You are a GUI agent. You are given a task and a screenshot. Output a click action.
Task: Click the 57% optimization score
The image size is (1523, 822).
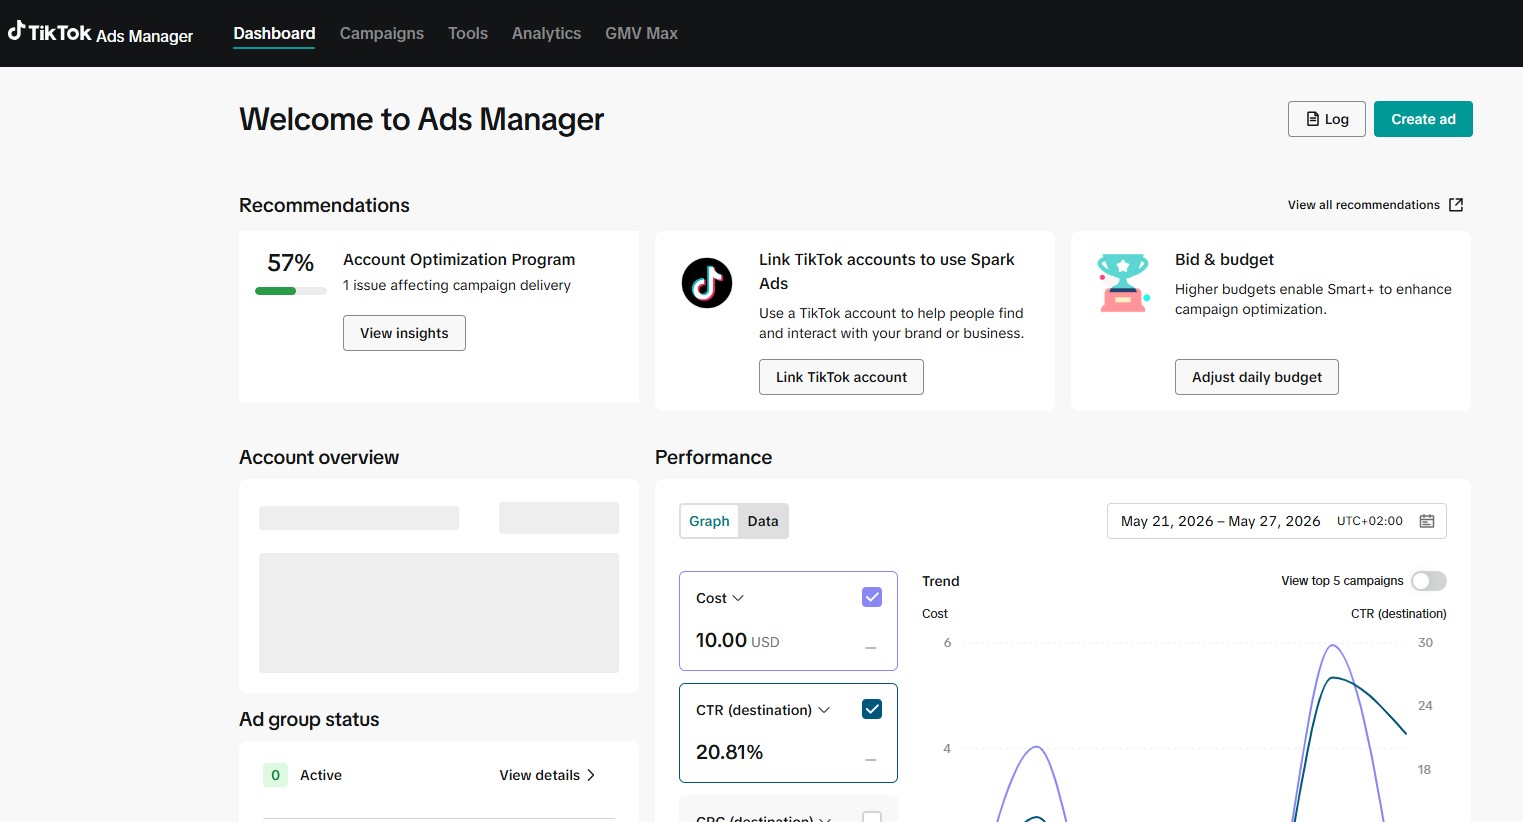(x=291, y=263)
